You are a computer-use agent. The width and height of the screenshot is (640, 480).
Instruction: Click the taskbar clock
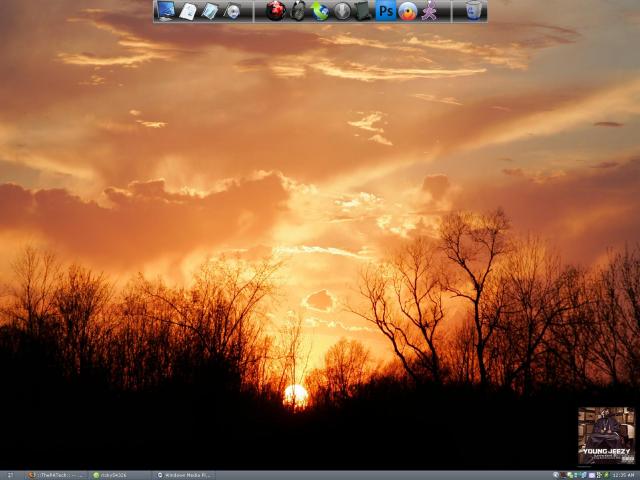[622, 475]
